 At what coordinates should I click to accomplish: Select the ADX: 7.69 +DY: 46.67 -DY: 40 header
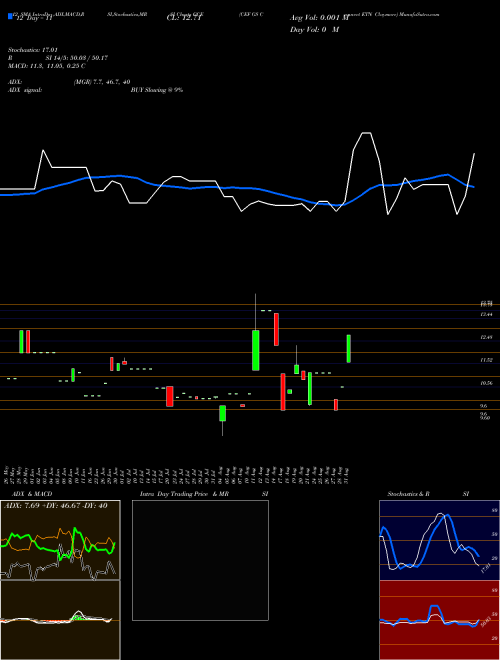coord(55,506)
